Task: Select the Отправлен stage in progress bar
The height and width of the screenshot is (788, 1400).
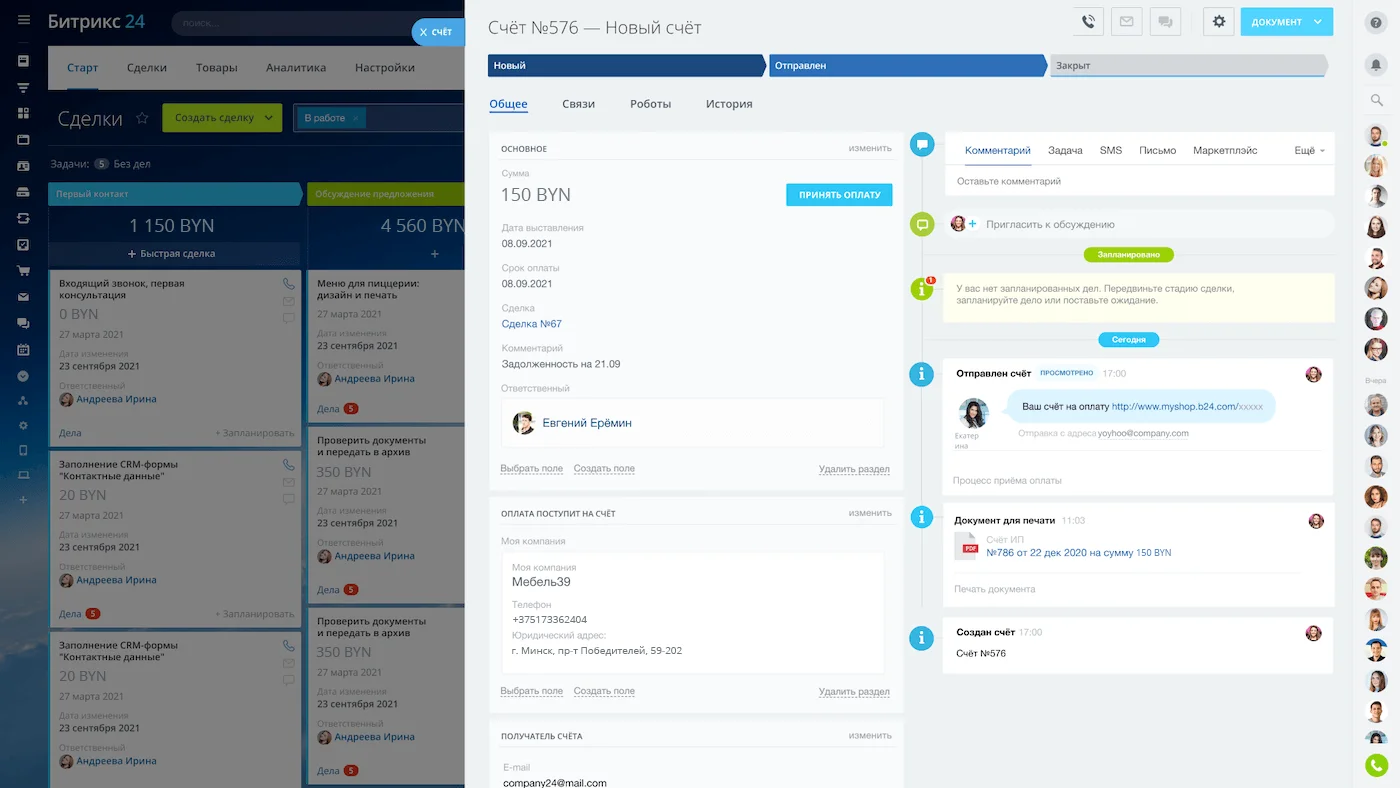Action: coord(906,66)
